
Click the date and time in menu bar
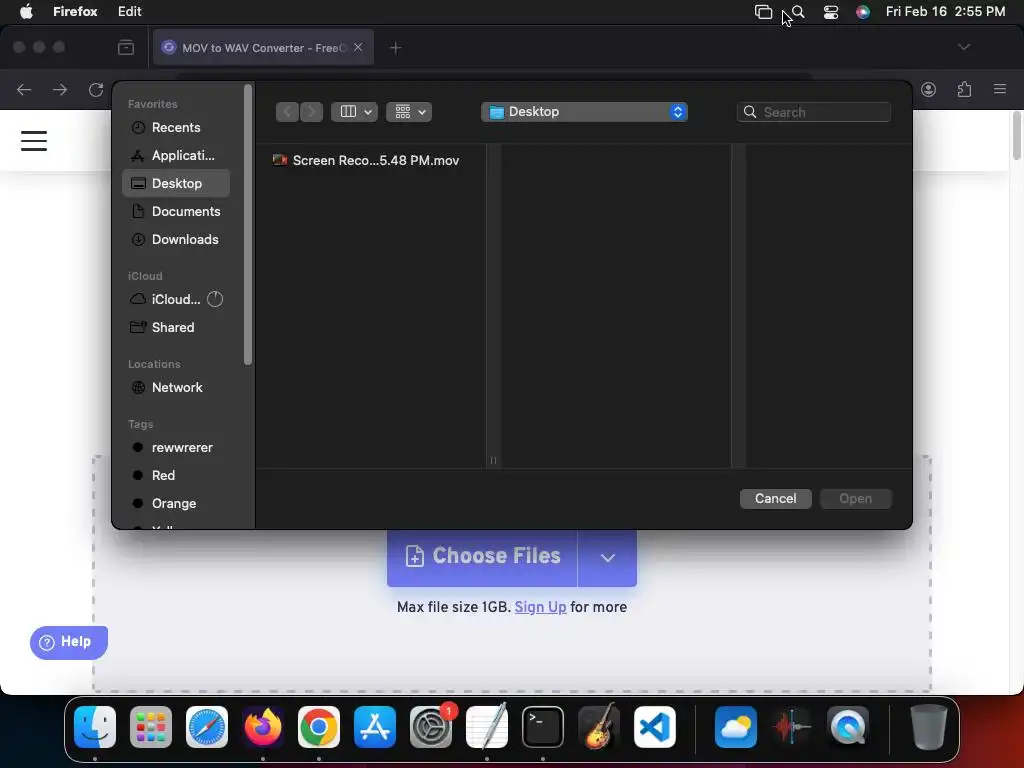[945, 12]
